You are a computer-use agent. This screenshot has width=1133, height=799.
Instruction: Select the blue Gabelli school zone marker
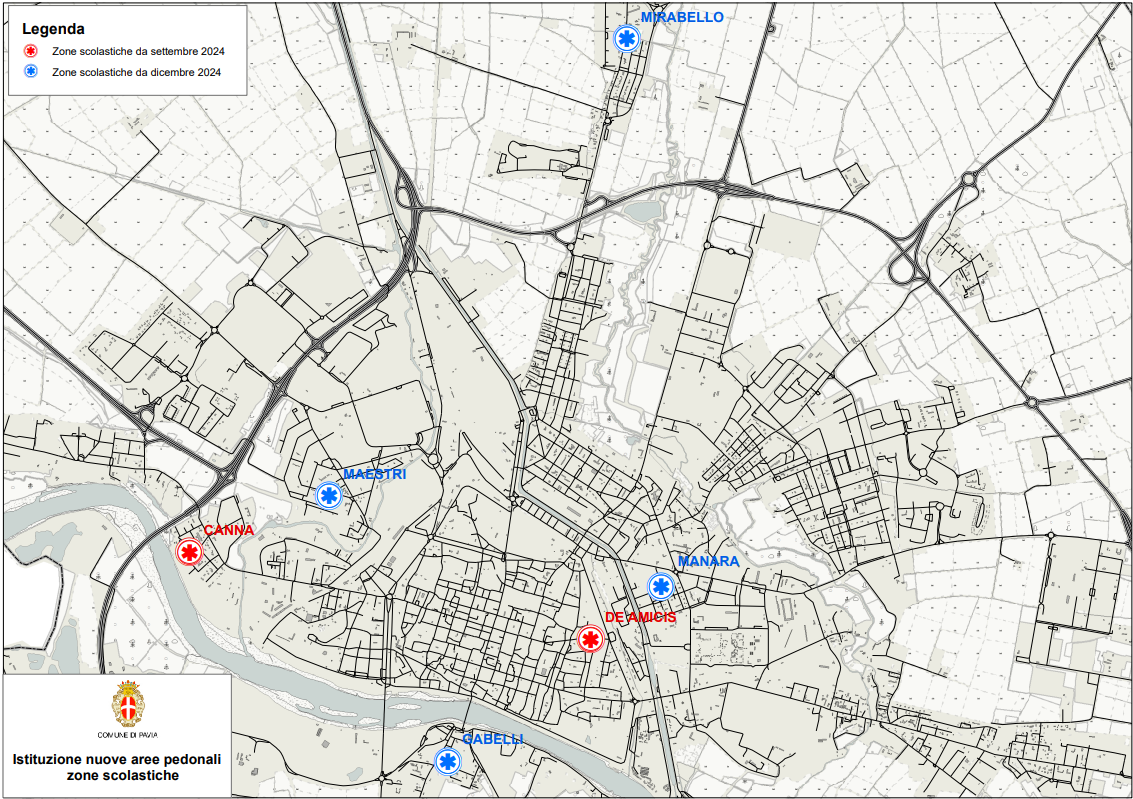[x=448, y=762]
